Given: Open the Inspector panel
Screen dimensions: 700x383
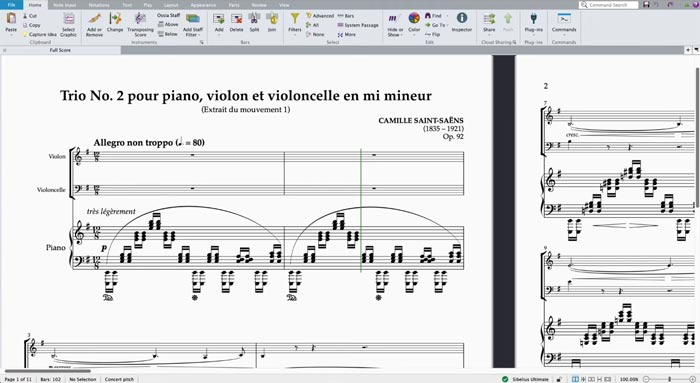Looking at the screenshot, I should [x=462, y=22].
